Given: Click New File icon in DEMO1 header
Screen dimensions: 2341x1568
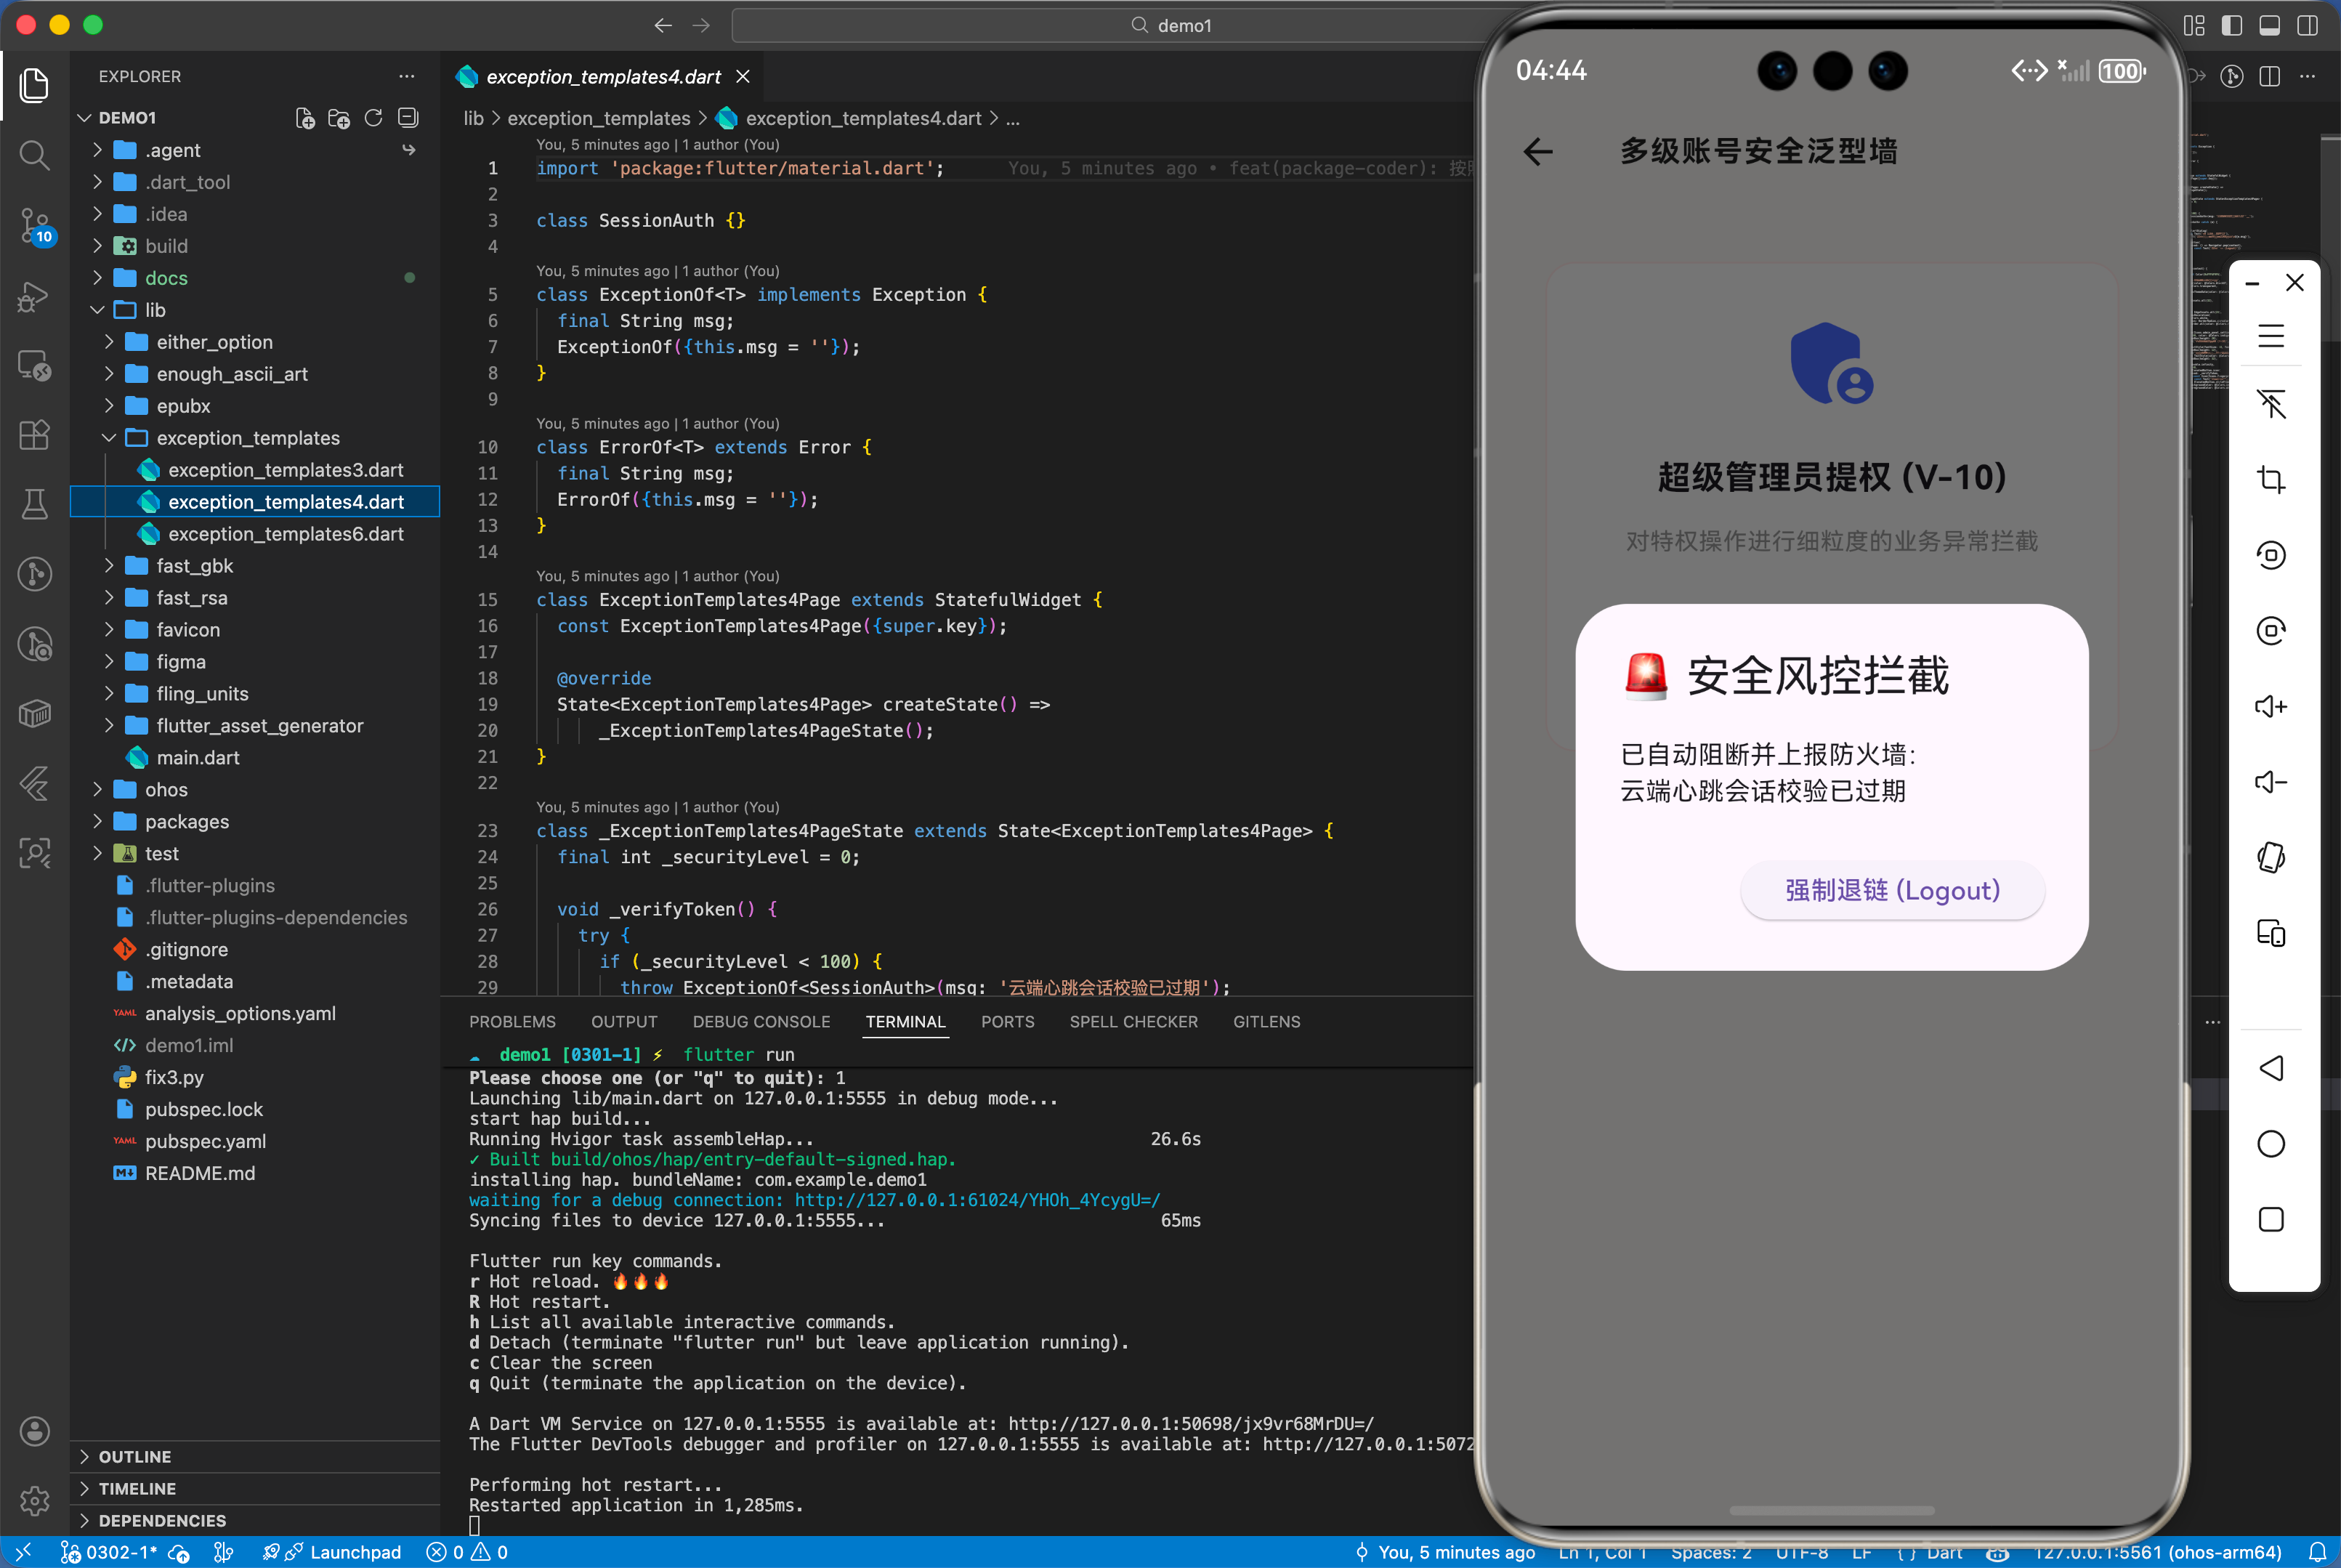Looking at the screenshot, I should click(305, 118).
